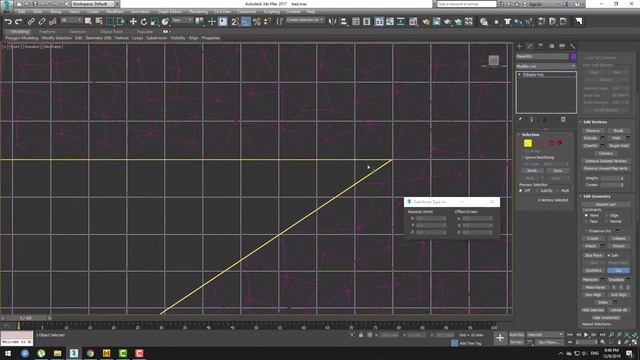Select the Select and Link tool

[x=31, y=21]
